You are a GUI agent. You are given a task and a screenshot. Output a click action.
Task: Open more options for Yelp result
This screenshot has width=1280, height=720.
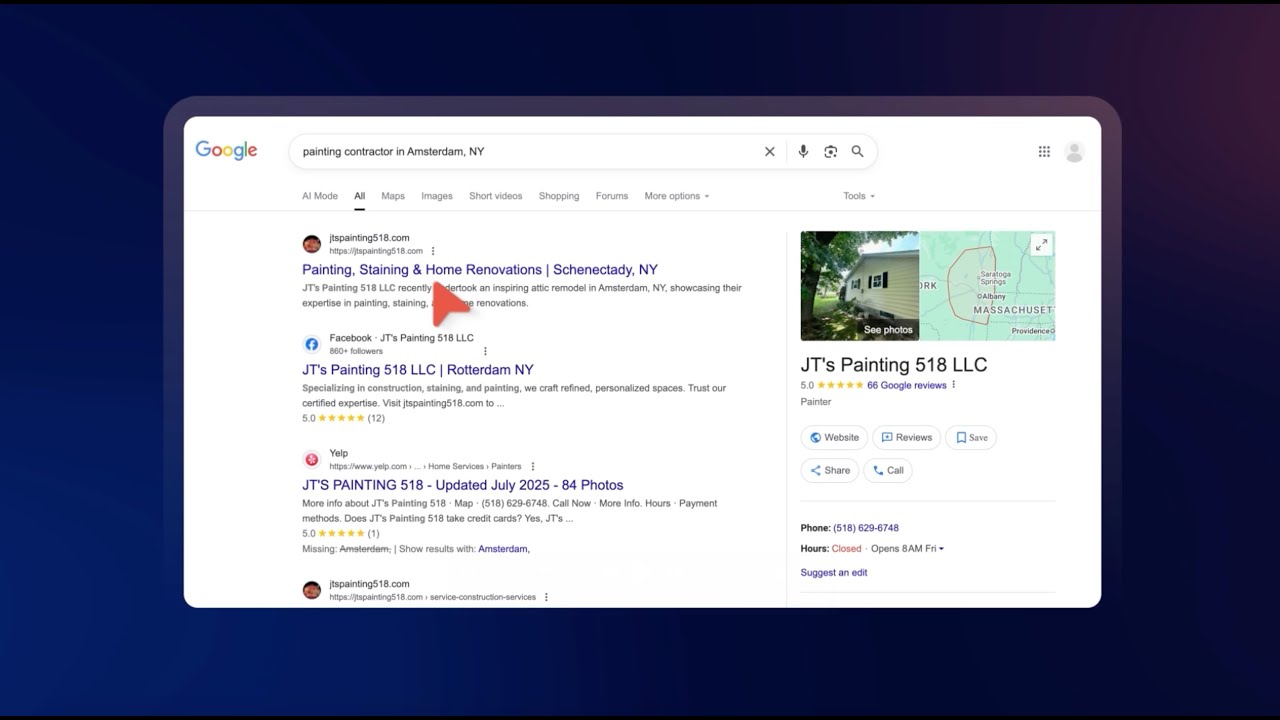point(533,466)
